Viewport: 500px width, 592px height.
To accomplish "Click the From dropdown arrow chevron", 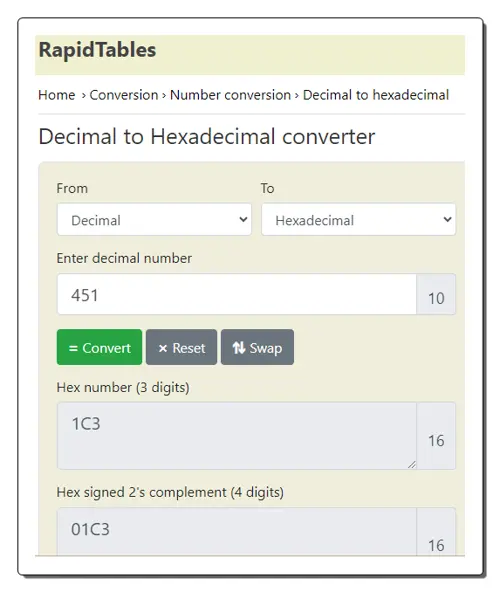I will pos(244,219).
